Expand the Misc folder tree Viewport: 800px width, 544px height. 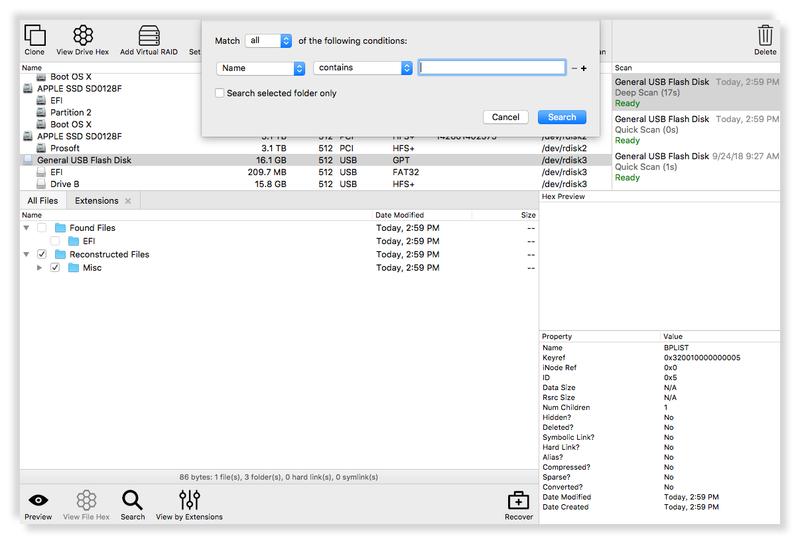(x=39, y=268)
